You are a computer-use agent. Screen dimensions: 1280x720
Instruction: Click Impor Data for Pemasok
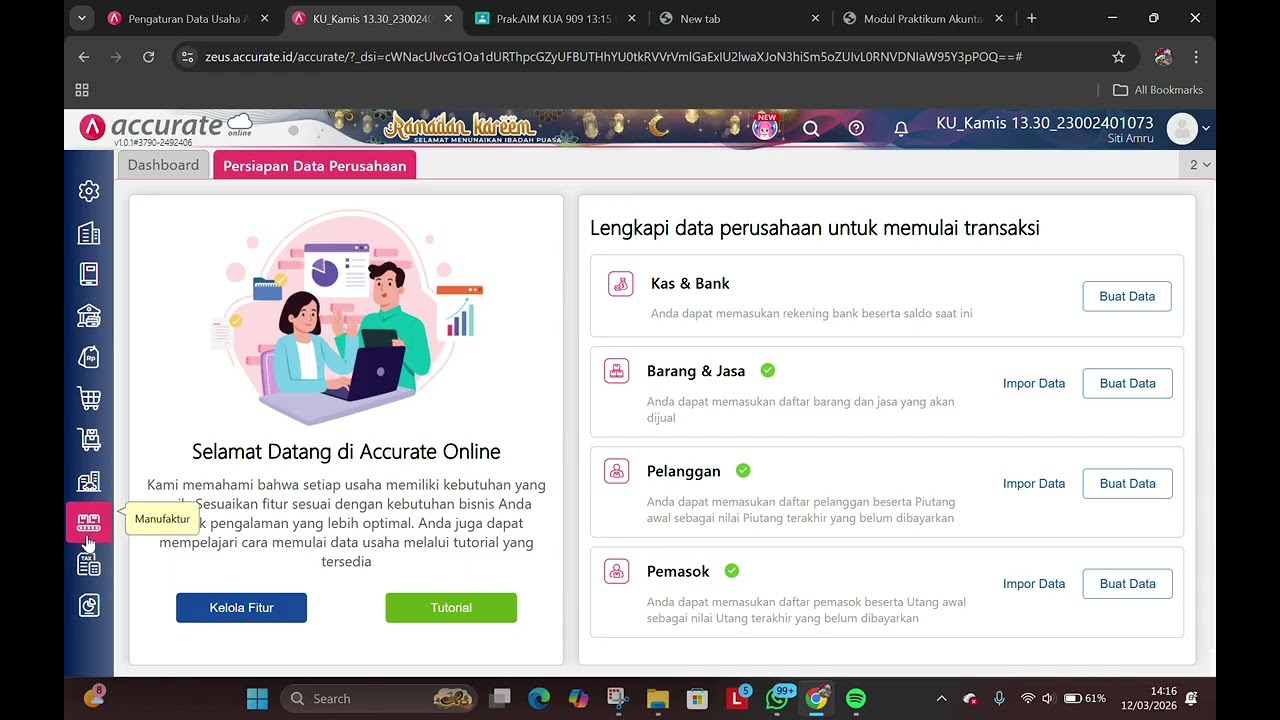(1034, 583)
